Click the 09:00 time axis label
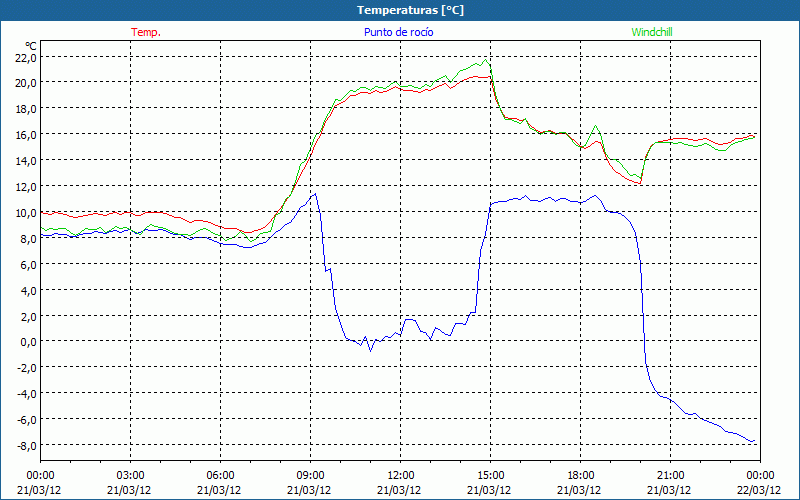This screenshot has width=800, height=500. [310, 476]
